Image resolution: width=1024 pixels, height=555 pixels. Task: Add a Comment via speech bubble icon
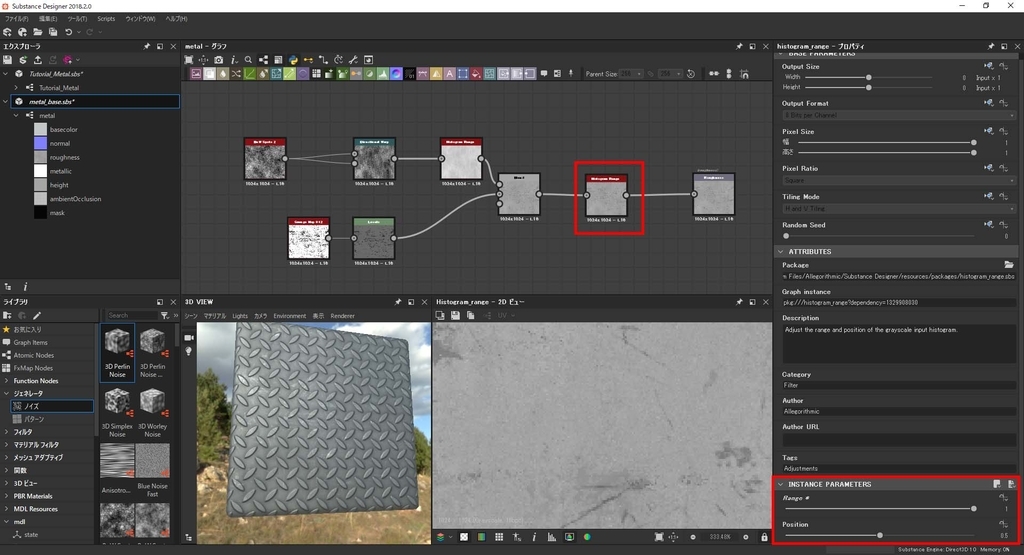[x=544, y=74]
